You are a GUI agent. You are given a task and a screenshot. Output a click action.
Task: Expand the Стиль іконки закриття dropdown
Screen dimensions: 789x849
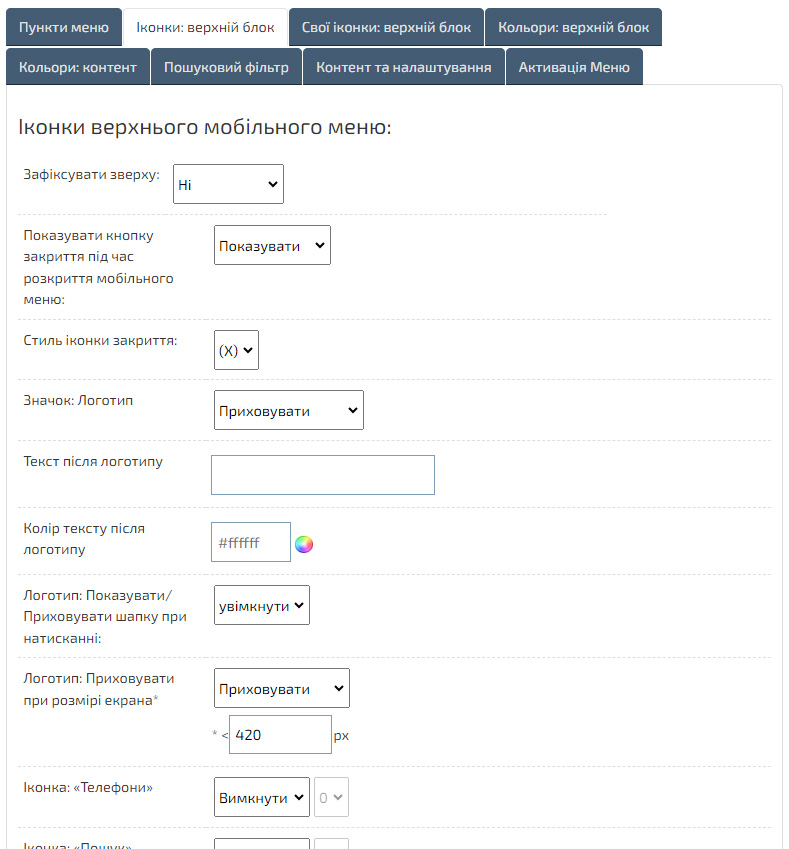pos(236,350)
